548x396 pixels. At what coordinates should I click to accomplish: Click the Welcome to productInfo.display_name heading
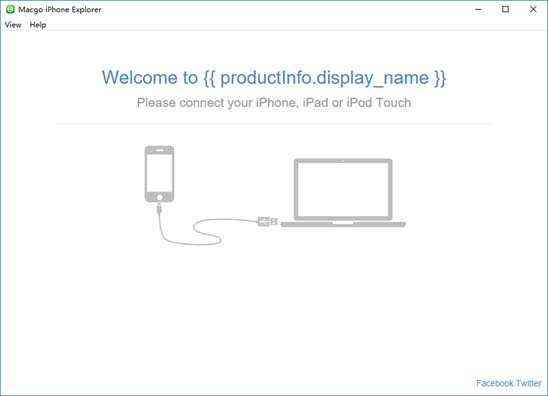(274, 78)
